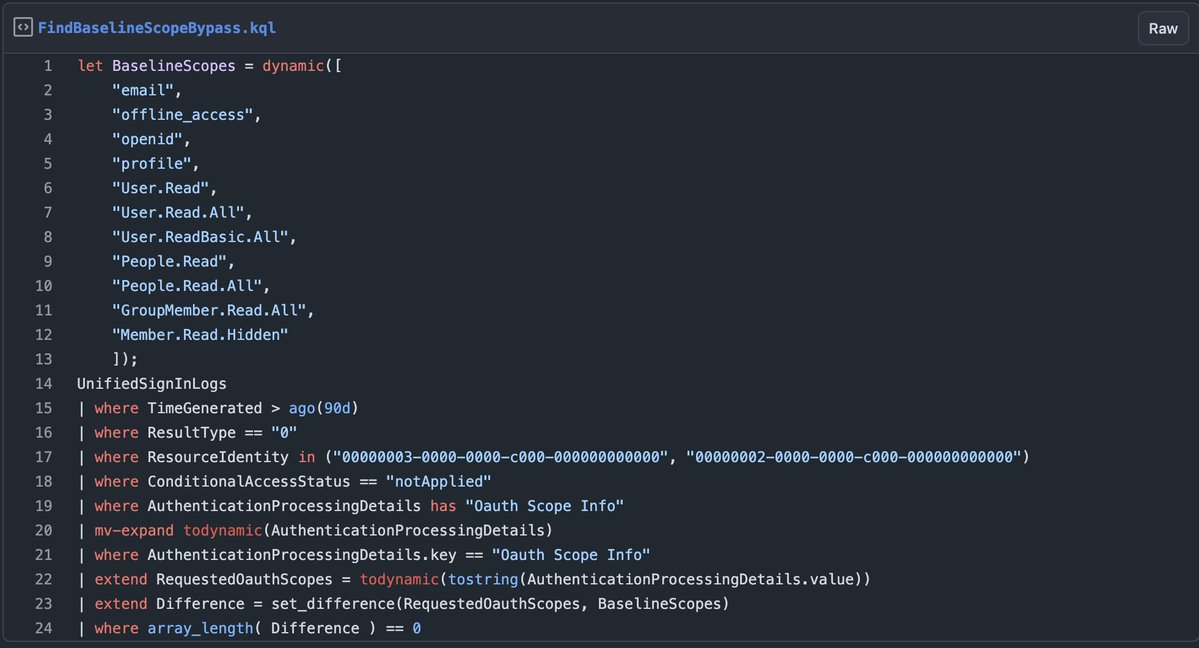Select line number 15
This screenshot has height=648, width=1199.
(44, 409)
